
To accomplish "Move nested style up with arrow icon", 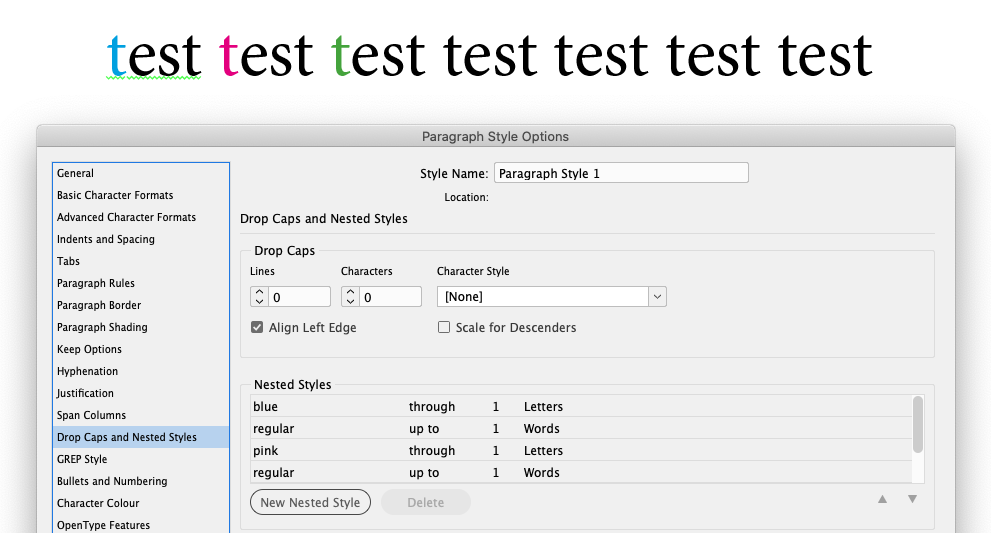I will point(882,499).
